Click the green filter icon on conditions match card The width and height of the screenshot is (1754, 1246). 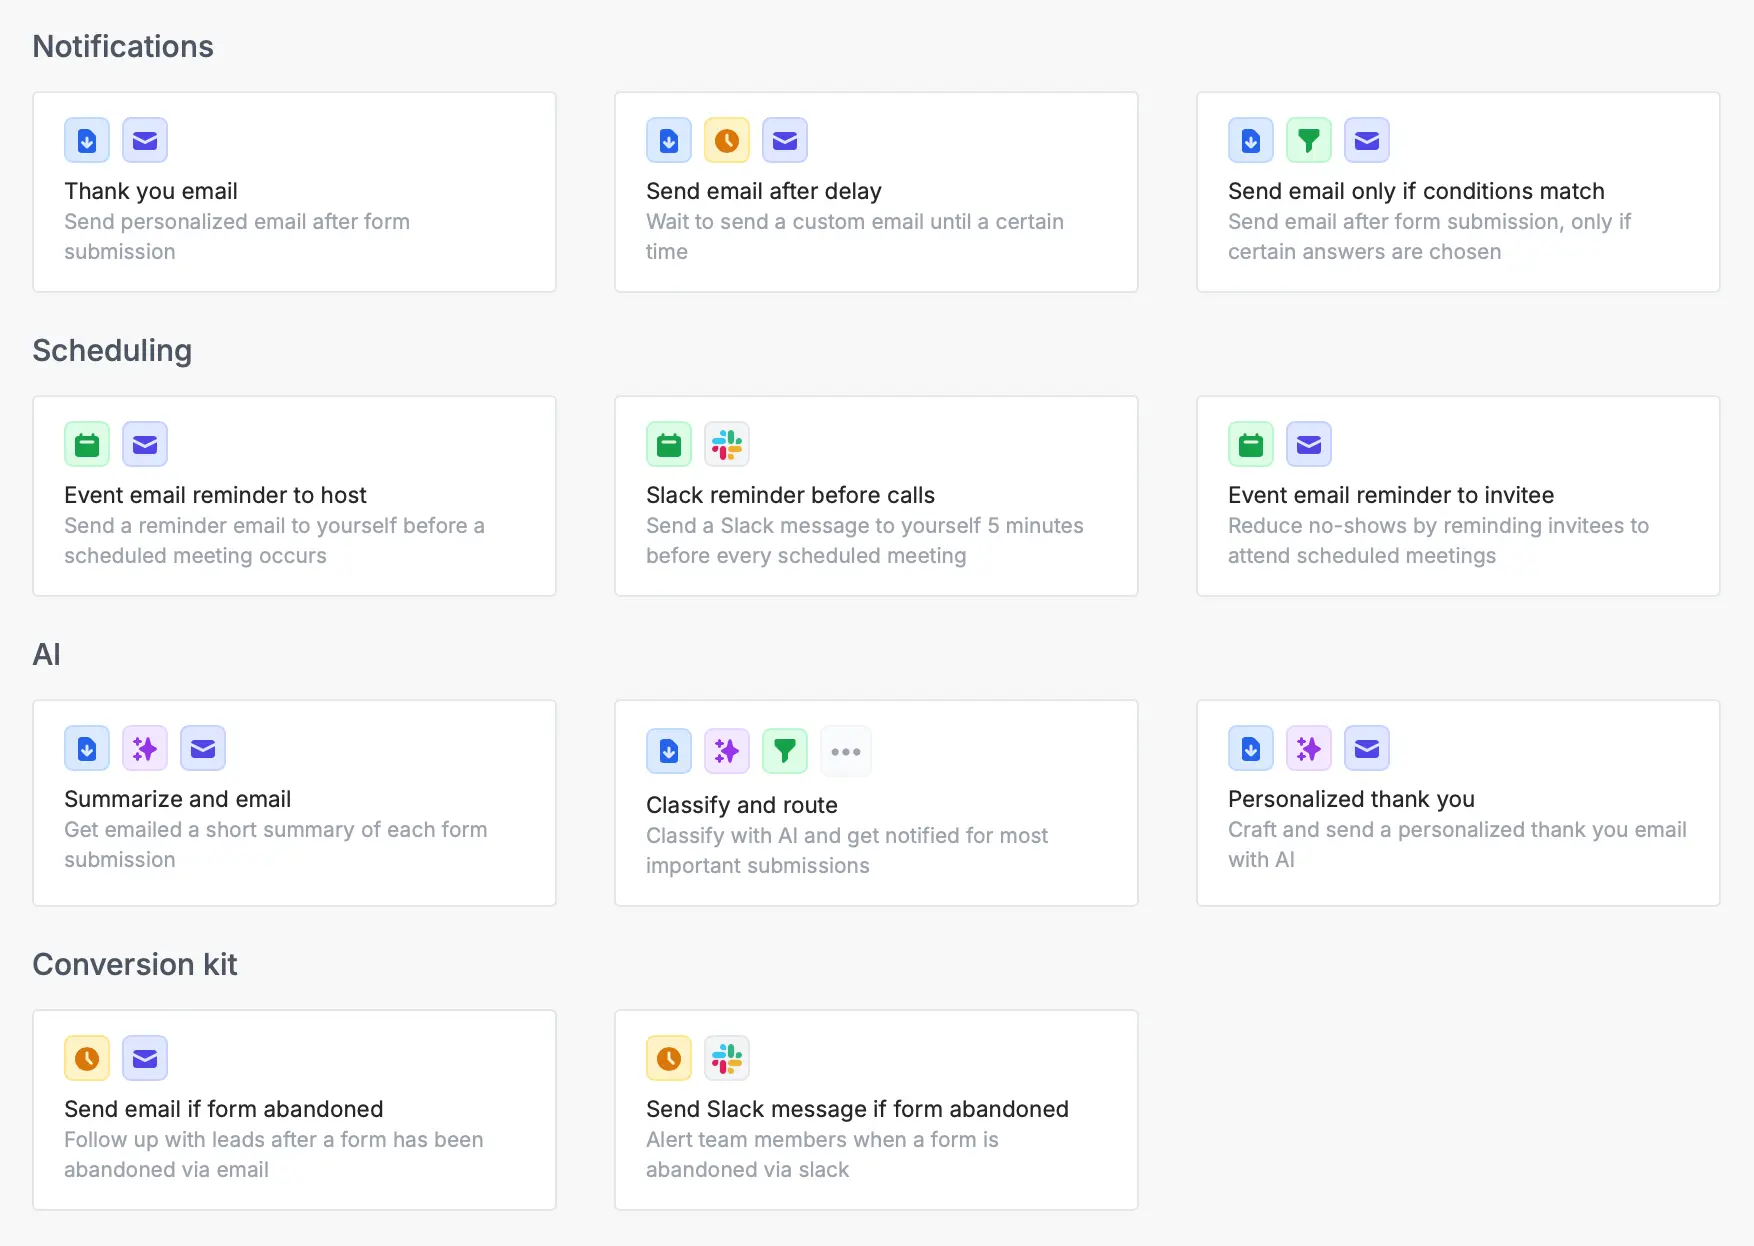pos(1309,140)
